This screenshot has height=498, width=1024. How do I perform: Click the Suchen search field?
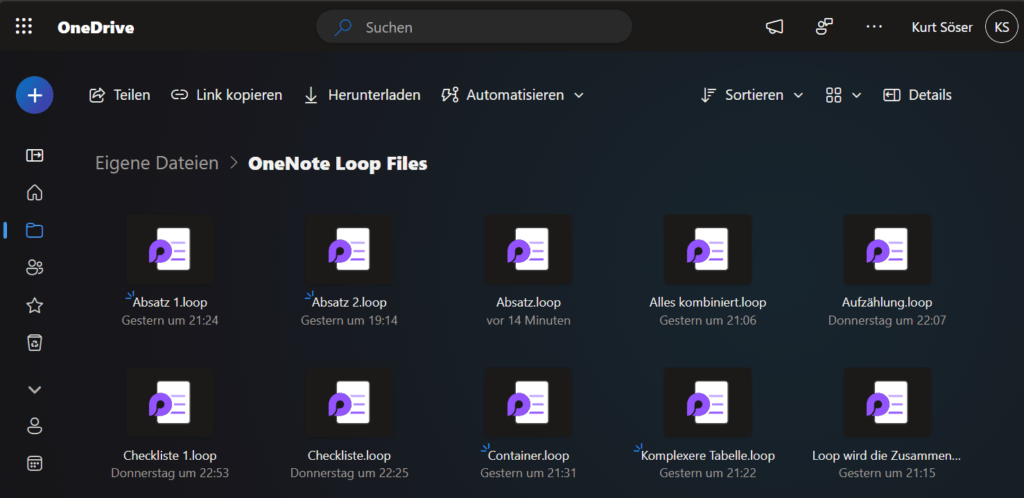click(474, 27)
